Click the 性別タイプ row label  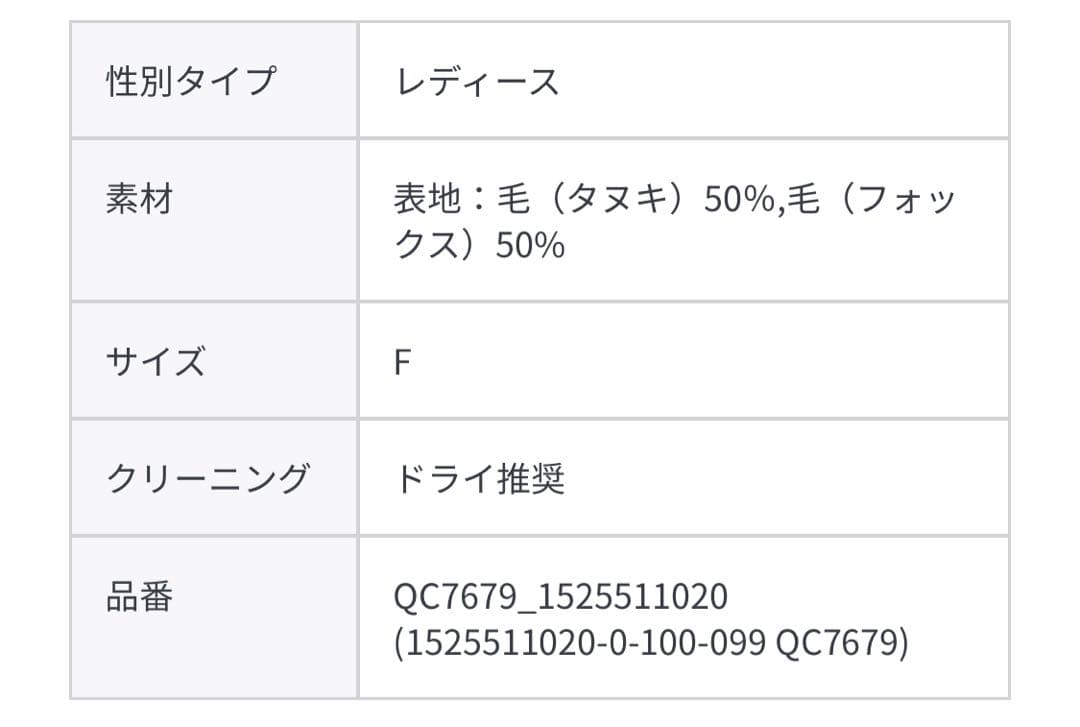pyautogui.click(x=190, y=80)
